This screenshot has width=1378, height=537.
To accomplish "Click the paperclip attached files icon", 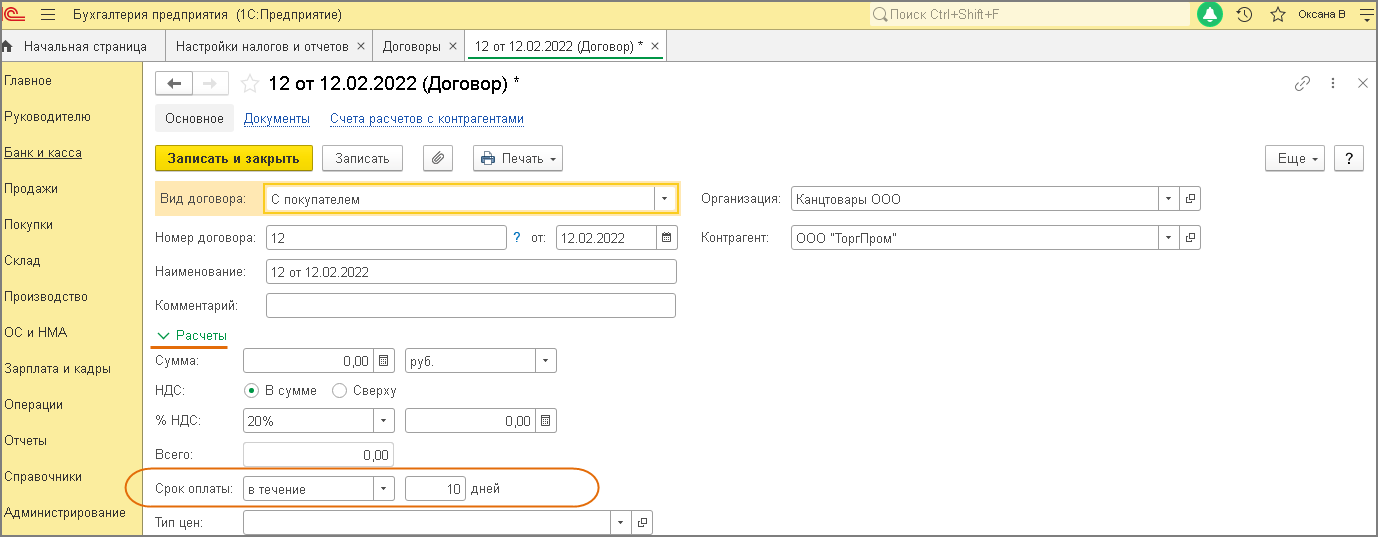I will click(438, 158).
